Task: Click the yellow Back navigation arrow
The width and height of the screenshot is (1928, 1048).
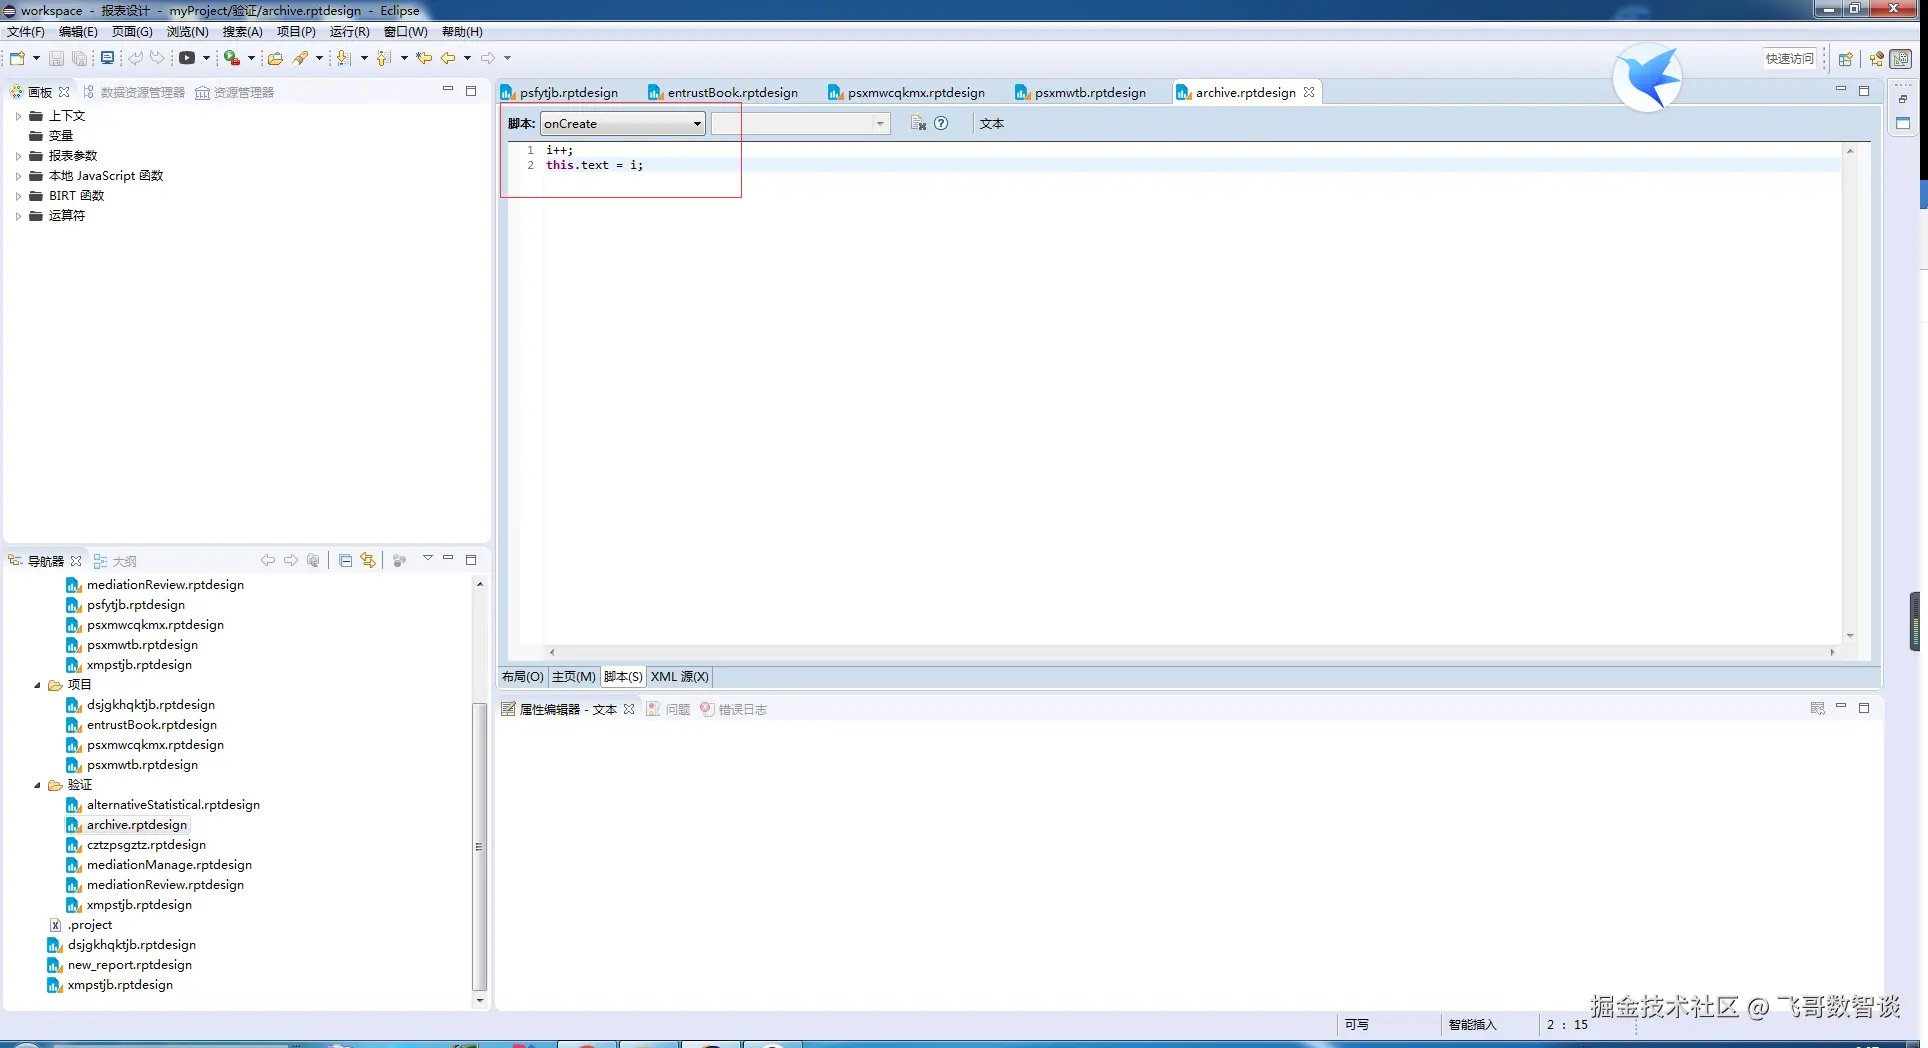Action: pos(448,58)
